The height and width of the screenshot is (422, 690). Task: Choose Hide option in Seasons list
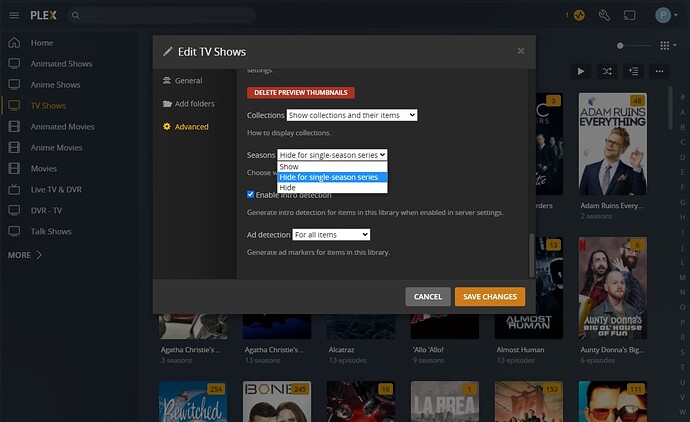pyautogui.click(x=332, y=187)
